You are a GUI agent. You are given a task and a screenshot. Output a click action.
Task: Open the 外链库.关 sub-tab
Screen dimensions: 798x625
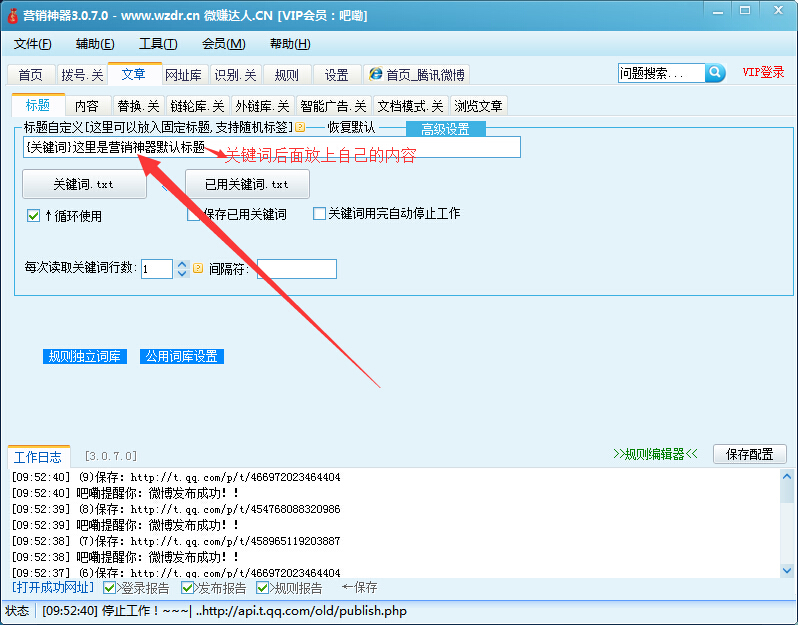click(263, 106)
